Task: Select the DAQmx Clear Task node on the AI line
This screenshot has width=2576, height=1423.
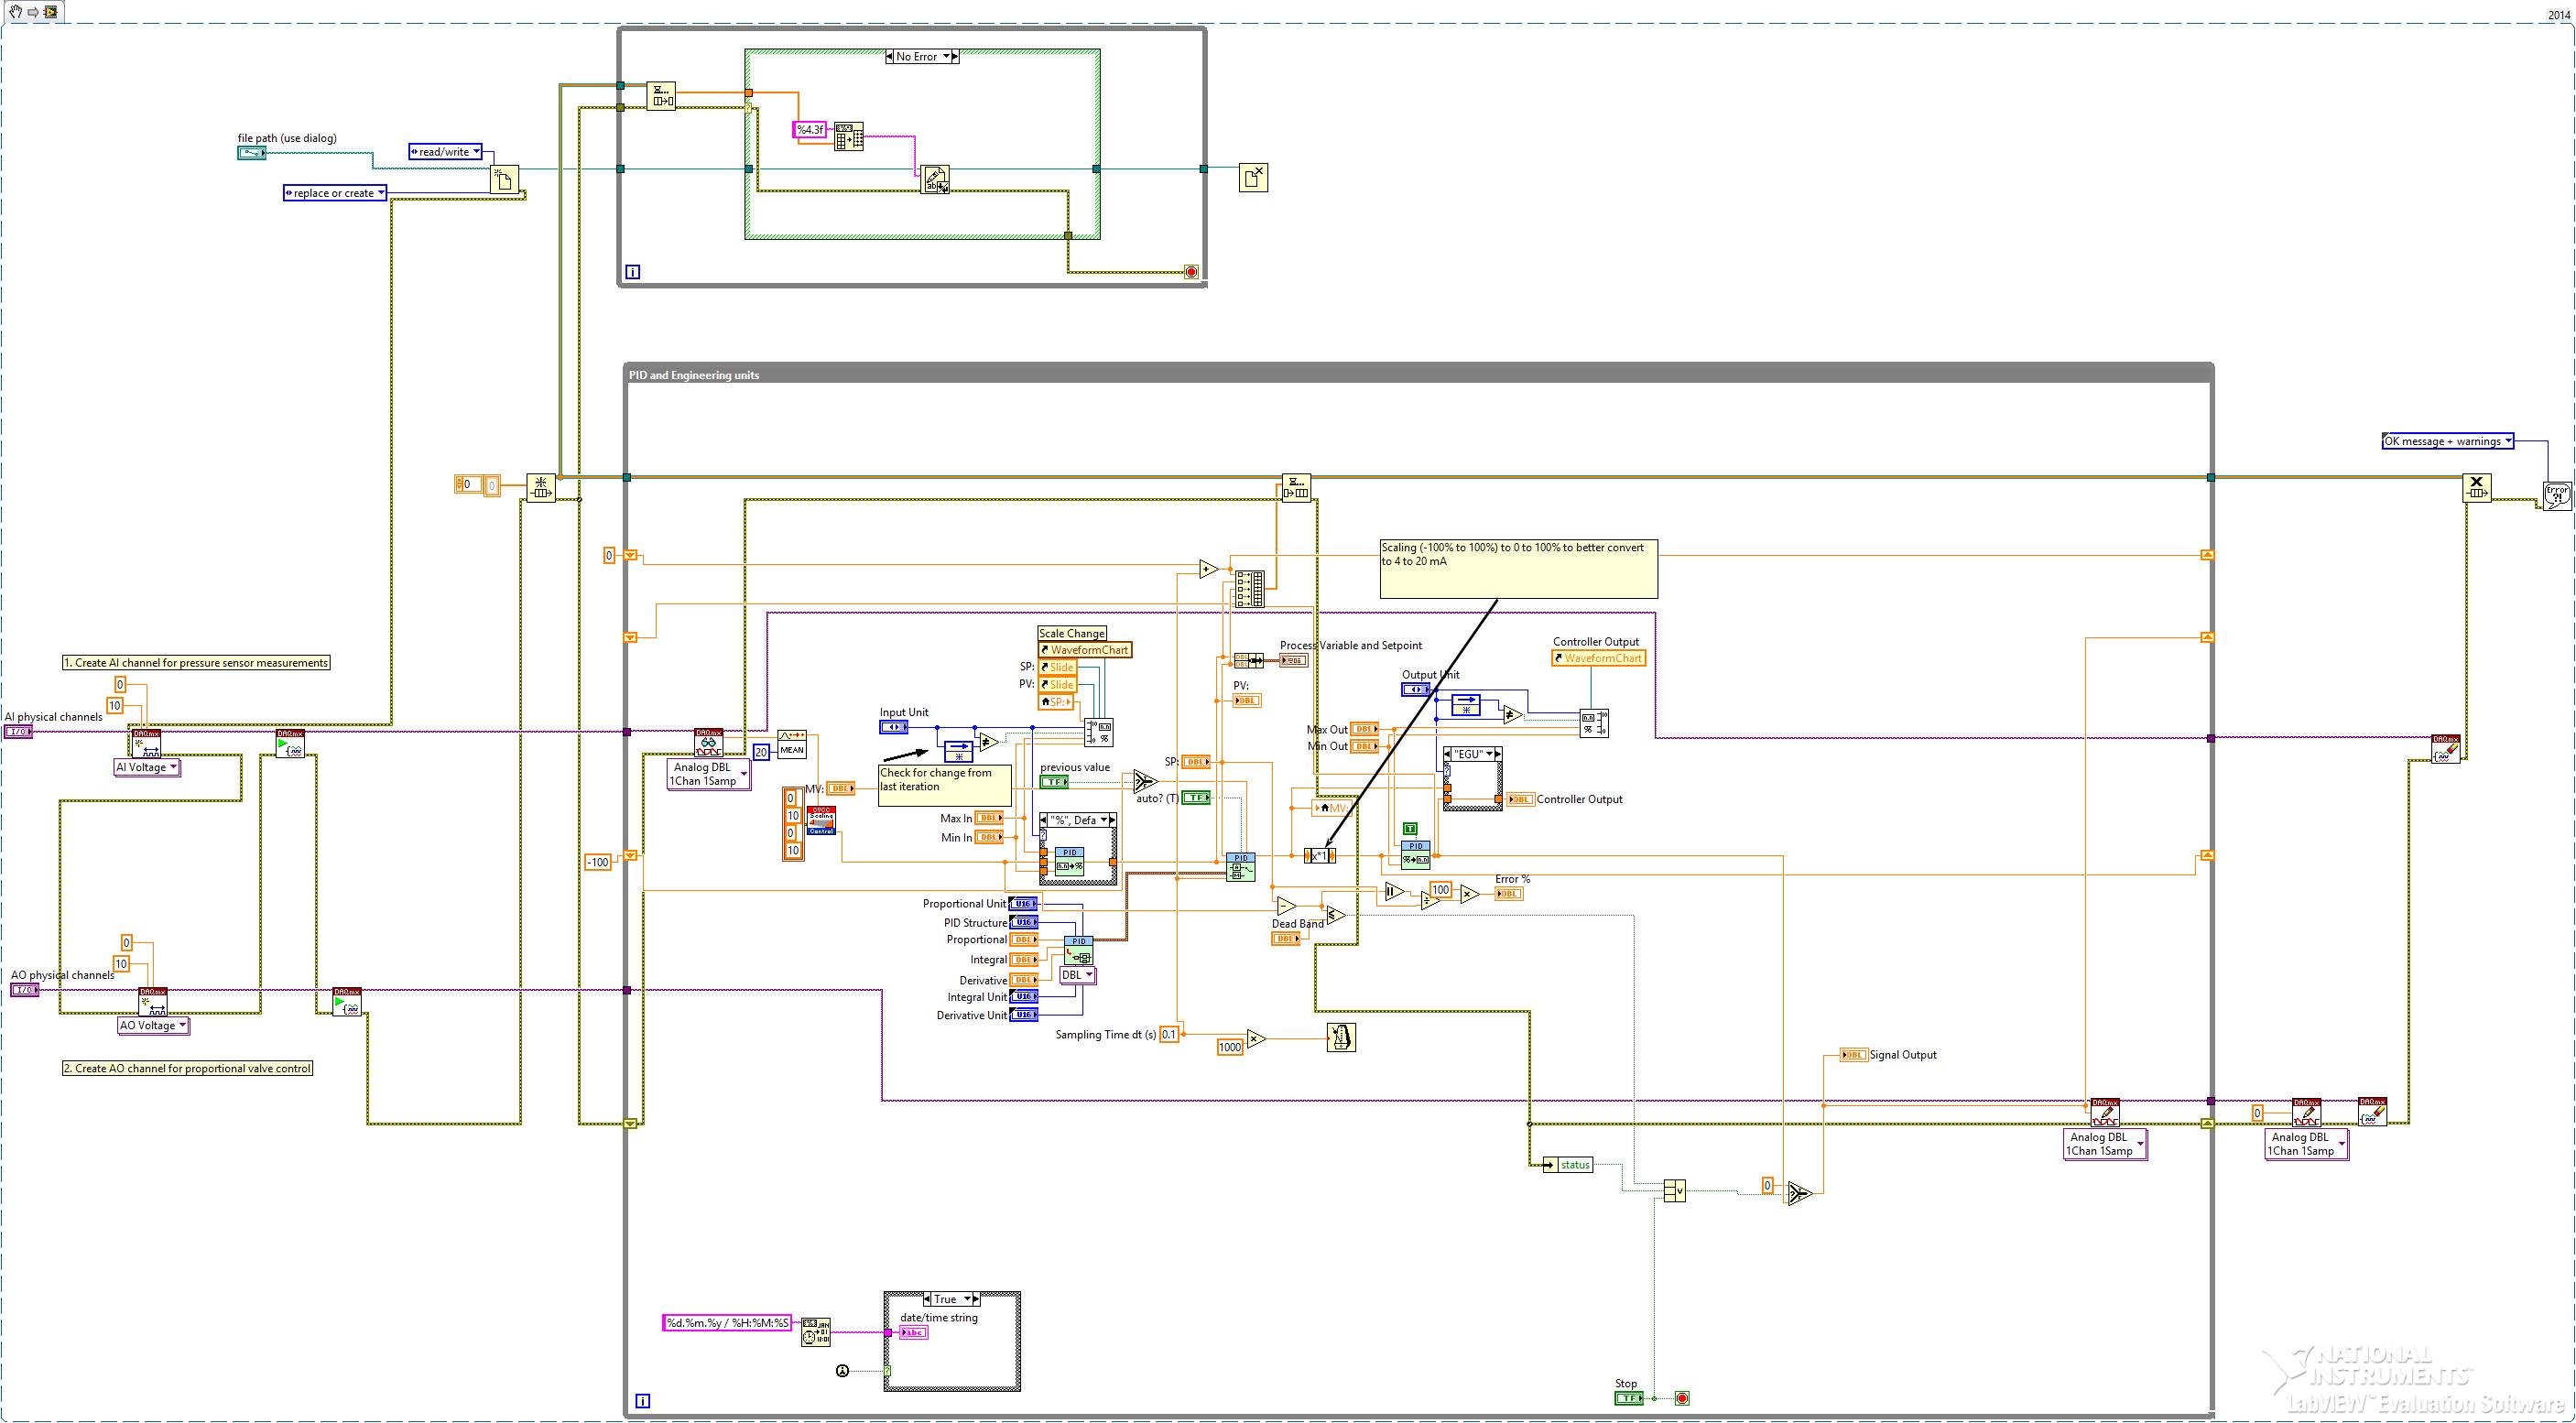Action: (2446, 749)
